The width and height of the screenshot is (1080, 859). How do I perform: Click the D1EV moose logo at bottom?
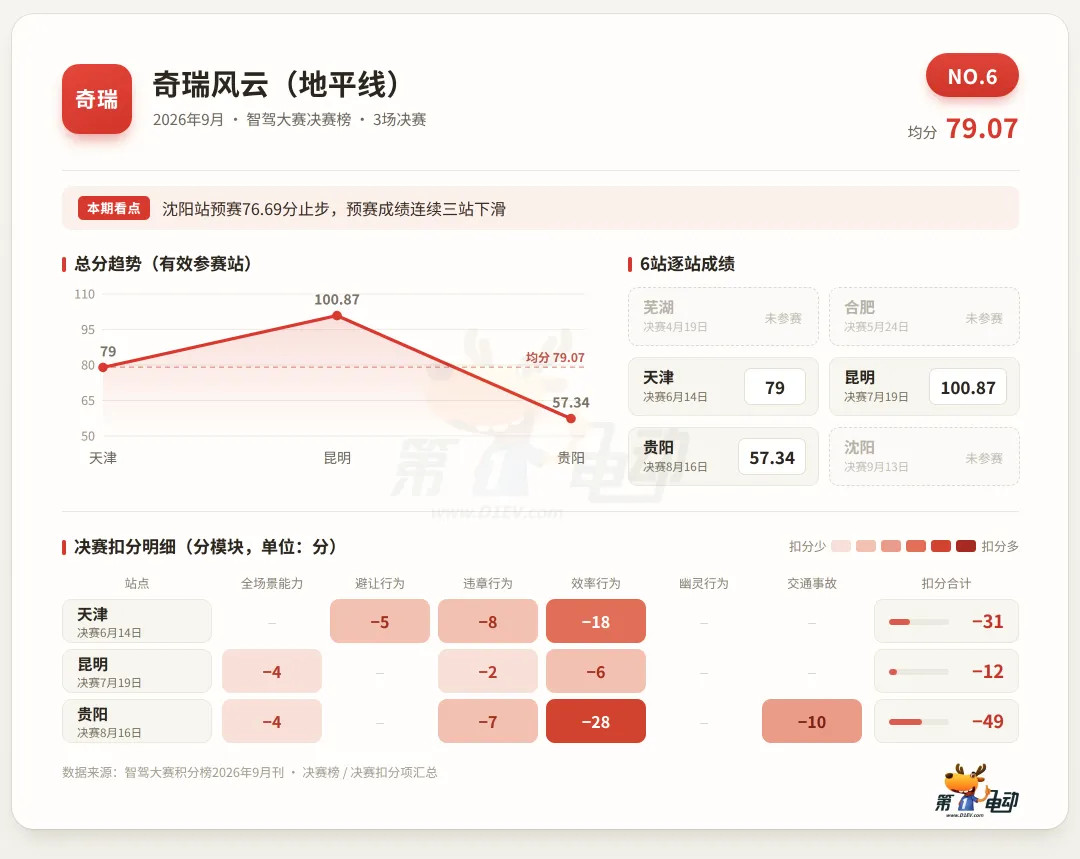(x=977, y=790)
